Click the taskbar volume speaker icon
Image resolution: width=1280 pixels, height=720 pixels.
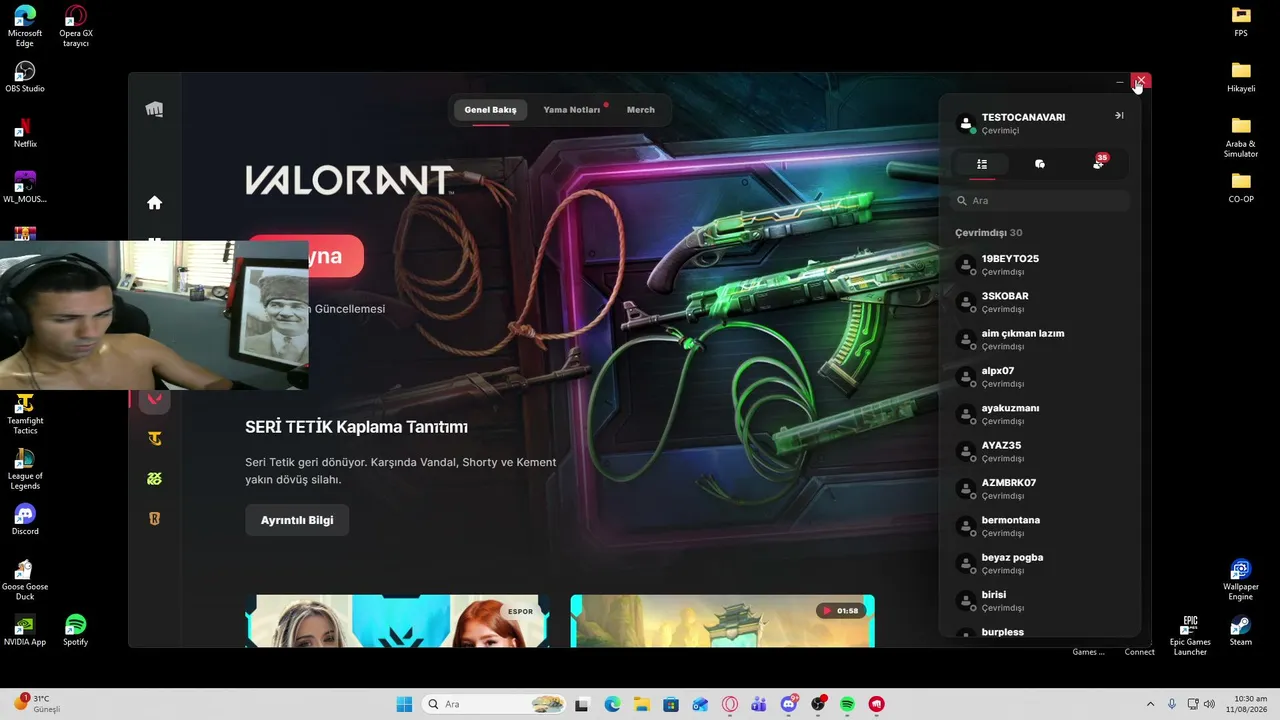point(1209,704)
